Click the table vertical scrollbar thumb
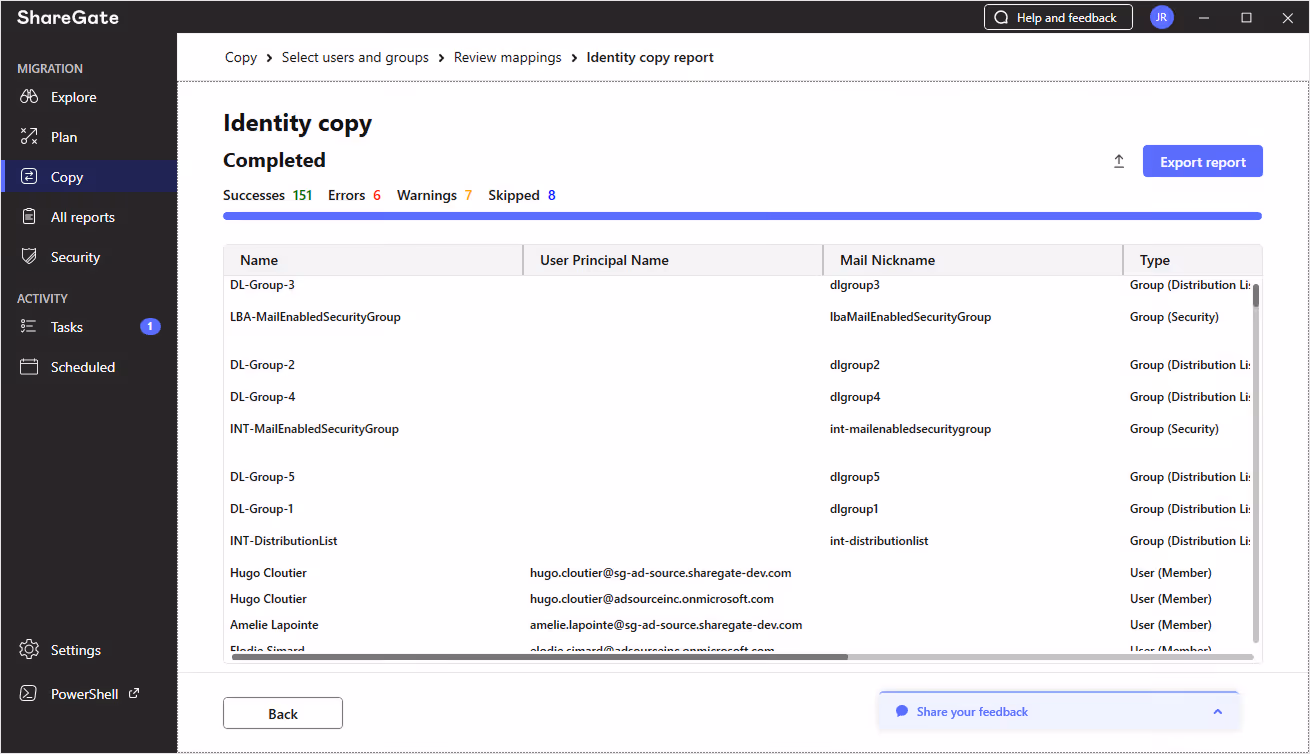The height and width of the screenshot is (754, 1310). coord(1256,295)
